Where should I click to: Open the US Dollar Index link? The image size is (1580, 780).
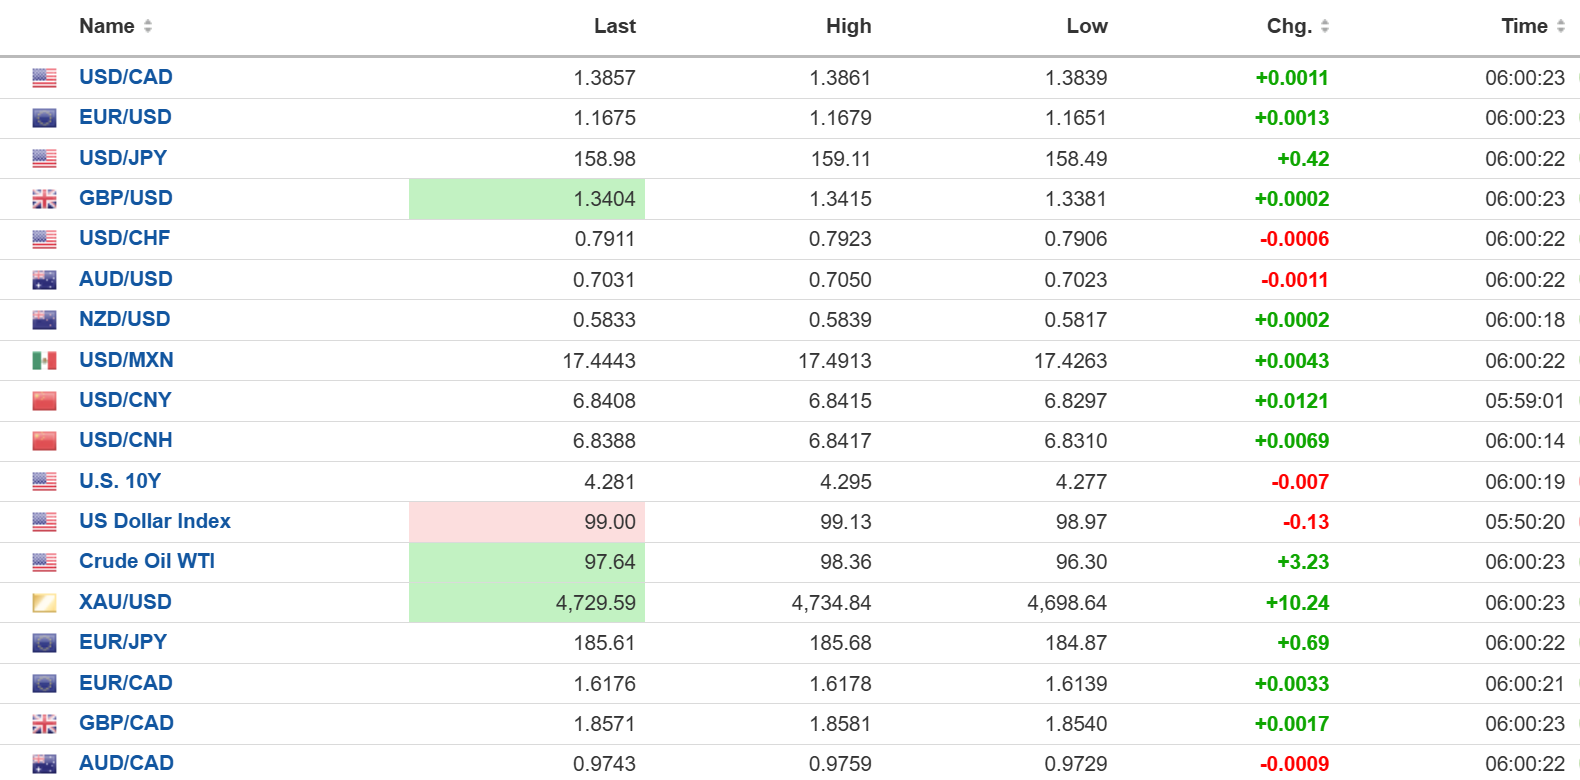pyautogui.click(x=155, y=521)
